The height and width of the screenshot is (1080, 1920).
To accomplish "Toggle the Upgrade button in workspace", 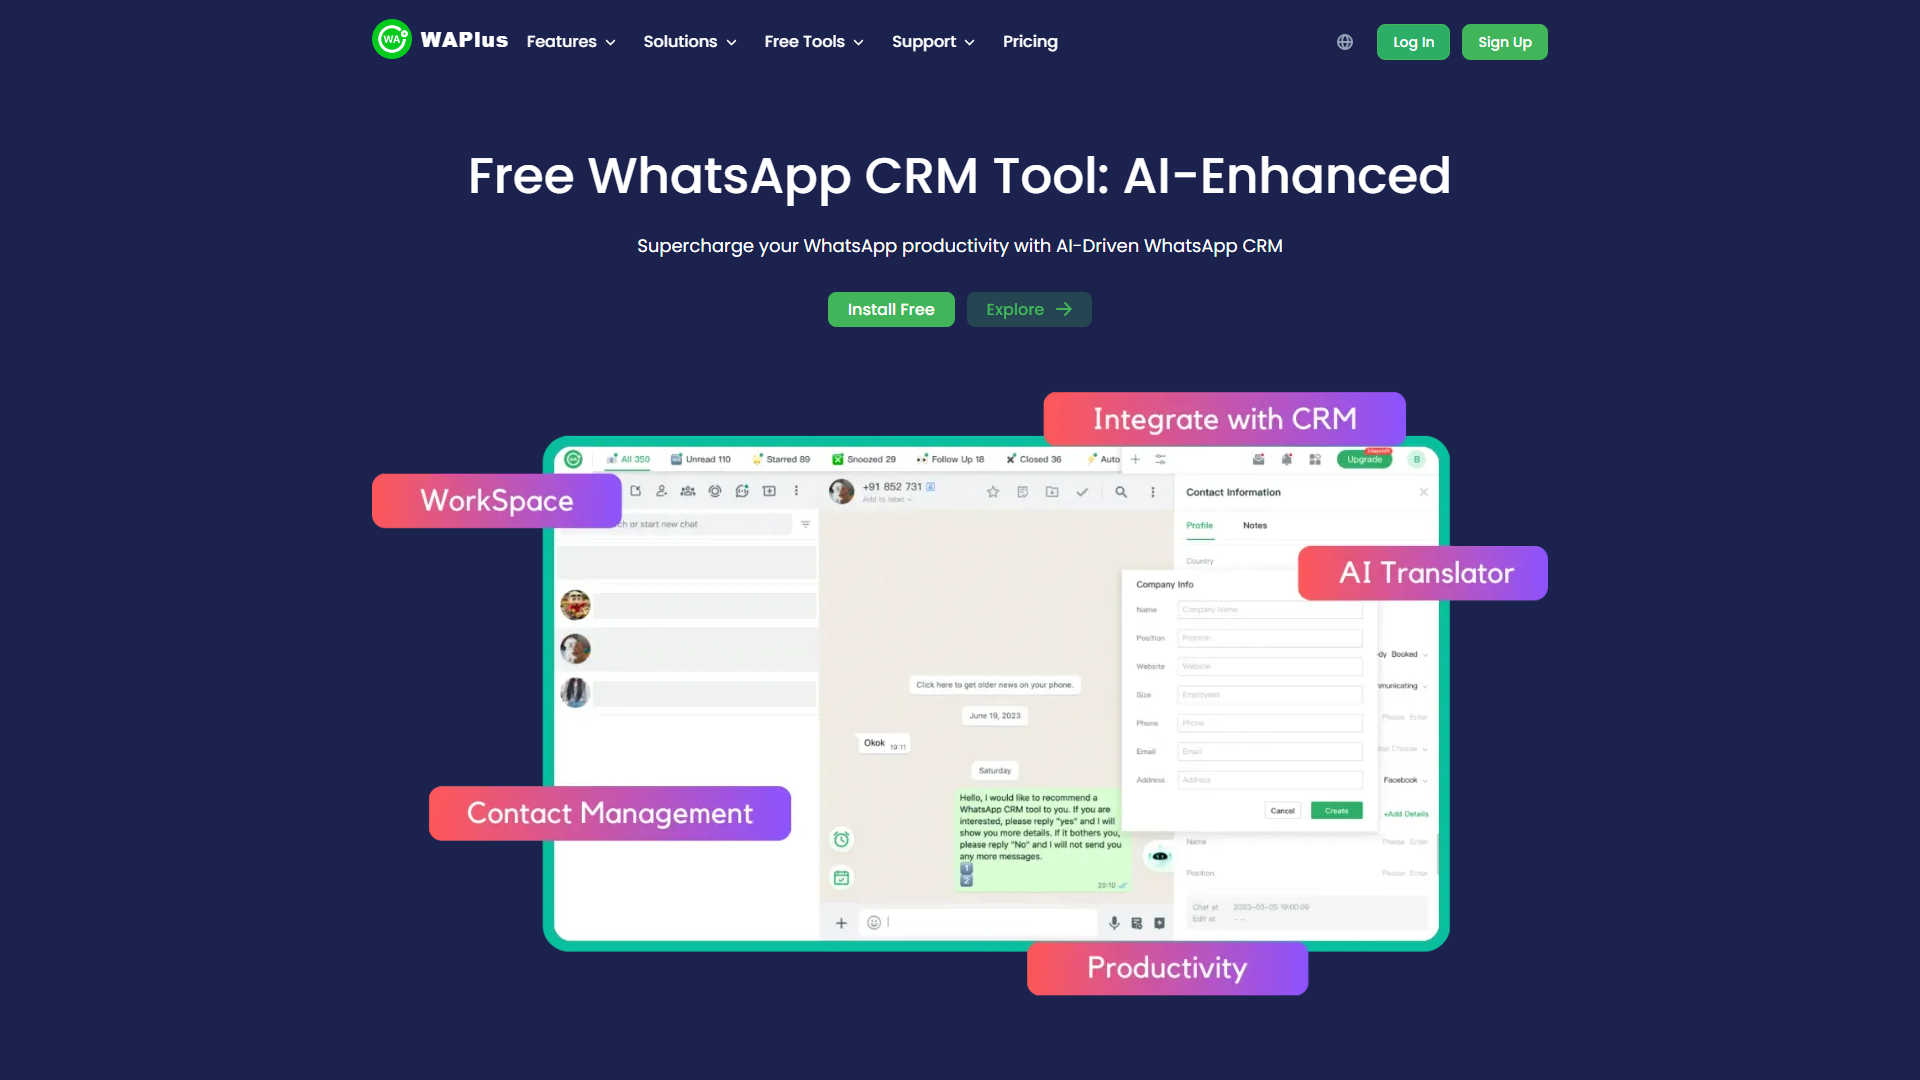I will (1366, 459).
